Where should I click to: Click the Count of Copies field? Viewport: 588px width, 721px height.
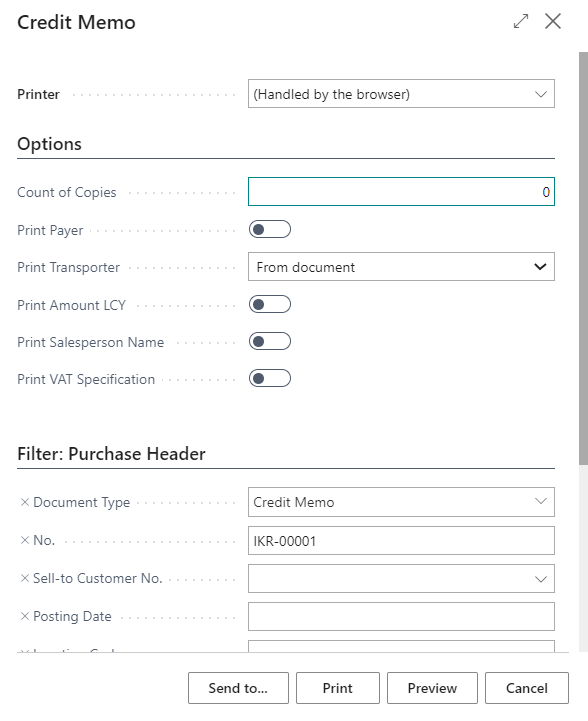401,192
